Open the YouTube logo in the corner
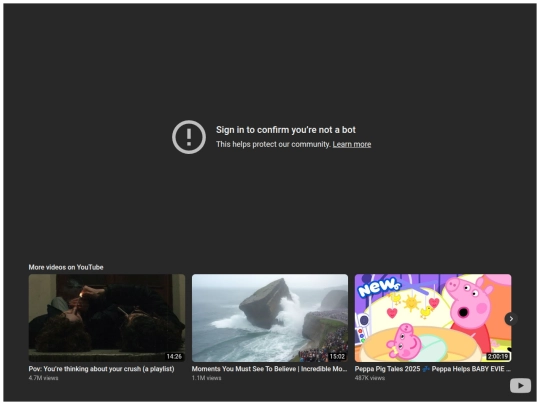Viewport: 540px width, 405px height. pyautogui.click(x=520, y=385)
